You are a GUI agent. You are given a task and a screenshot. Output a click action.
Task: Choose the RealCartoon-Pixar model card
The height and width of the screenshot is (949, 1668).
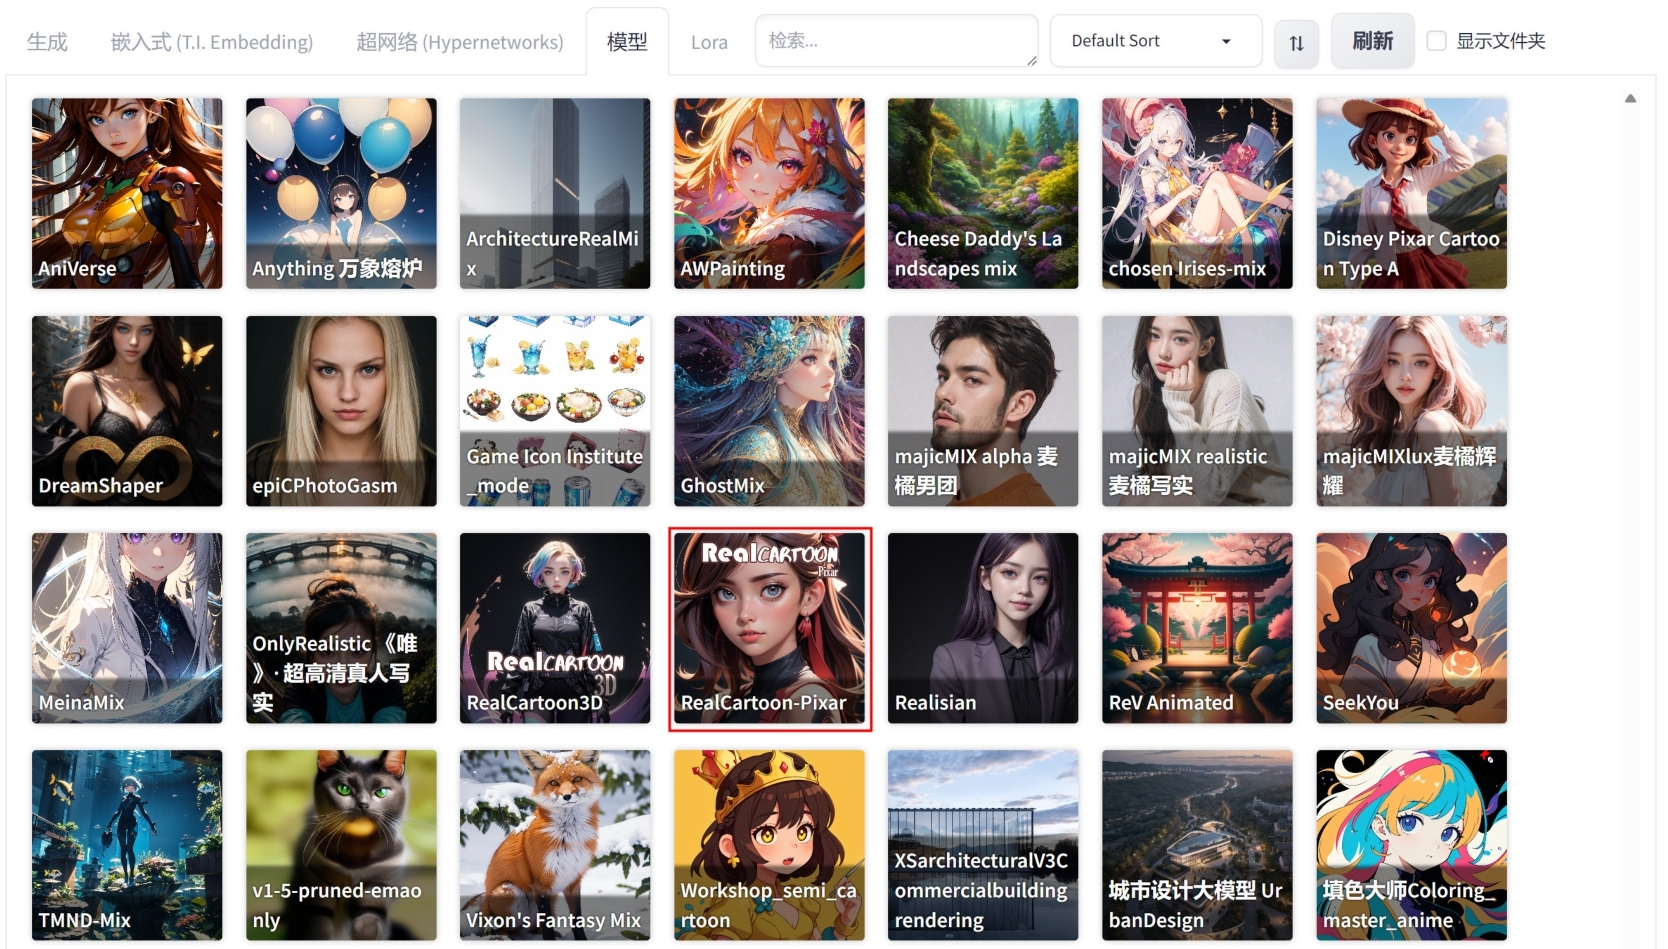pyautogui.click(x=769, y=628)
